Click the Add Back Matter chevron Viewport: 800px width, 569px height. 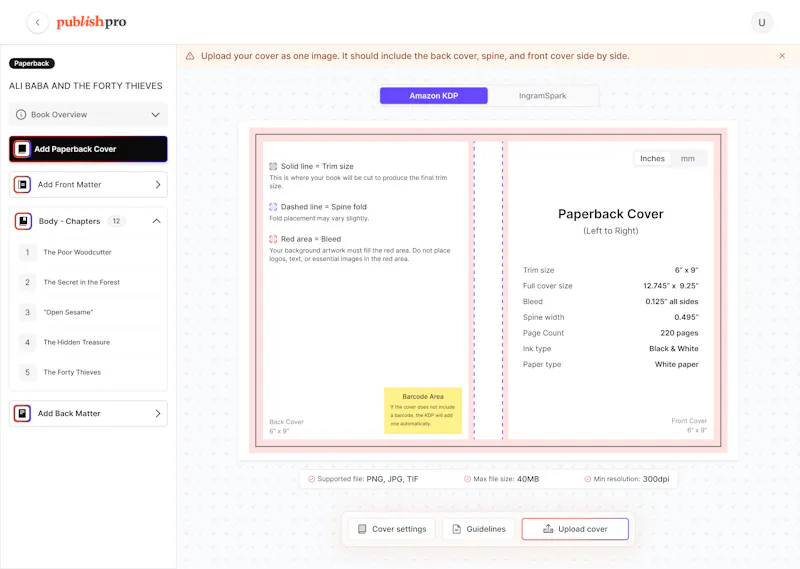point(158,413)
